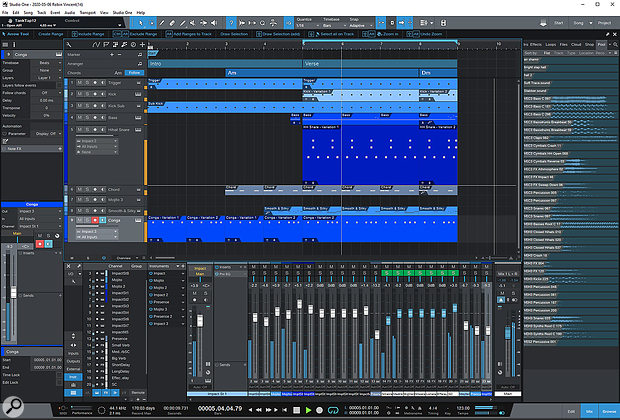Select the Range tool
Image resolution: width=620 pixels, height=420 pixels.
coord(151,23)
